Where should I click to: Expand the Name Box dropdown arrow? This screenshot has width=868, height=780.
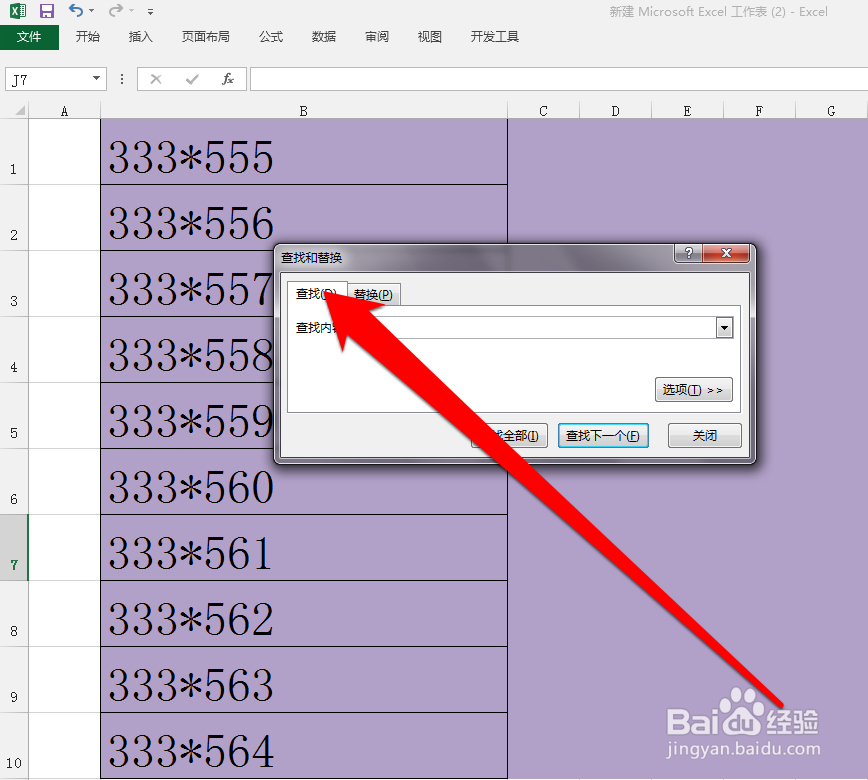click(x=97, y=79)
